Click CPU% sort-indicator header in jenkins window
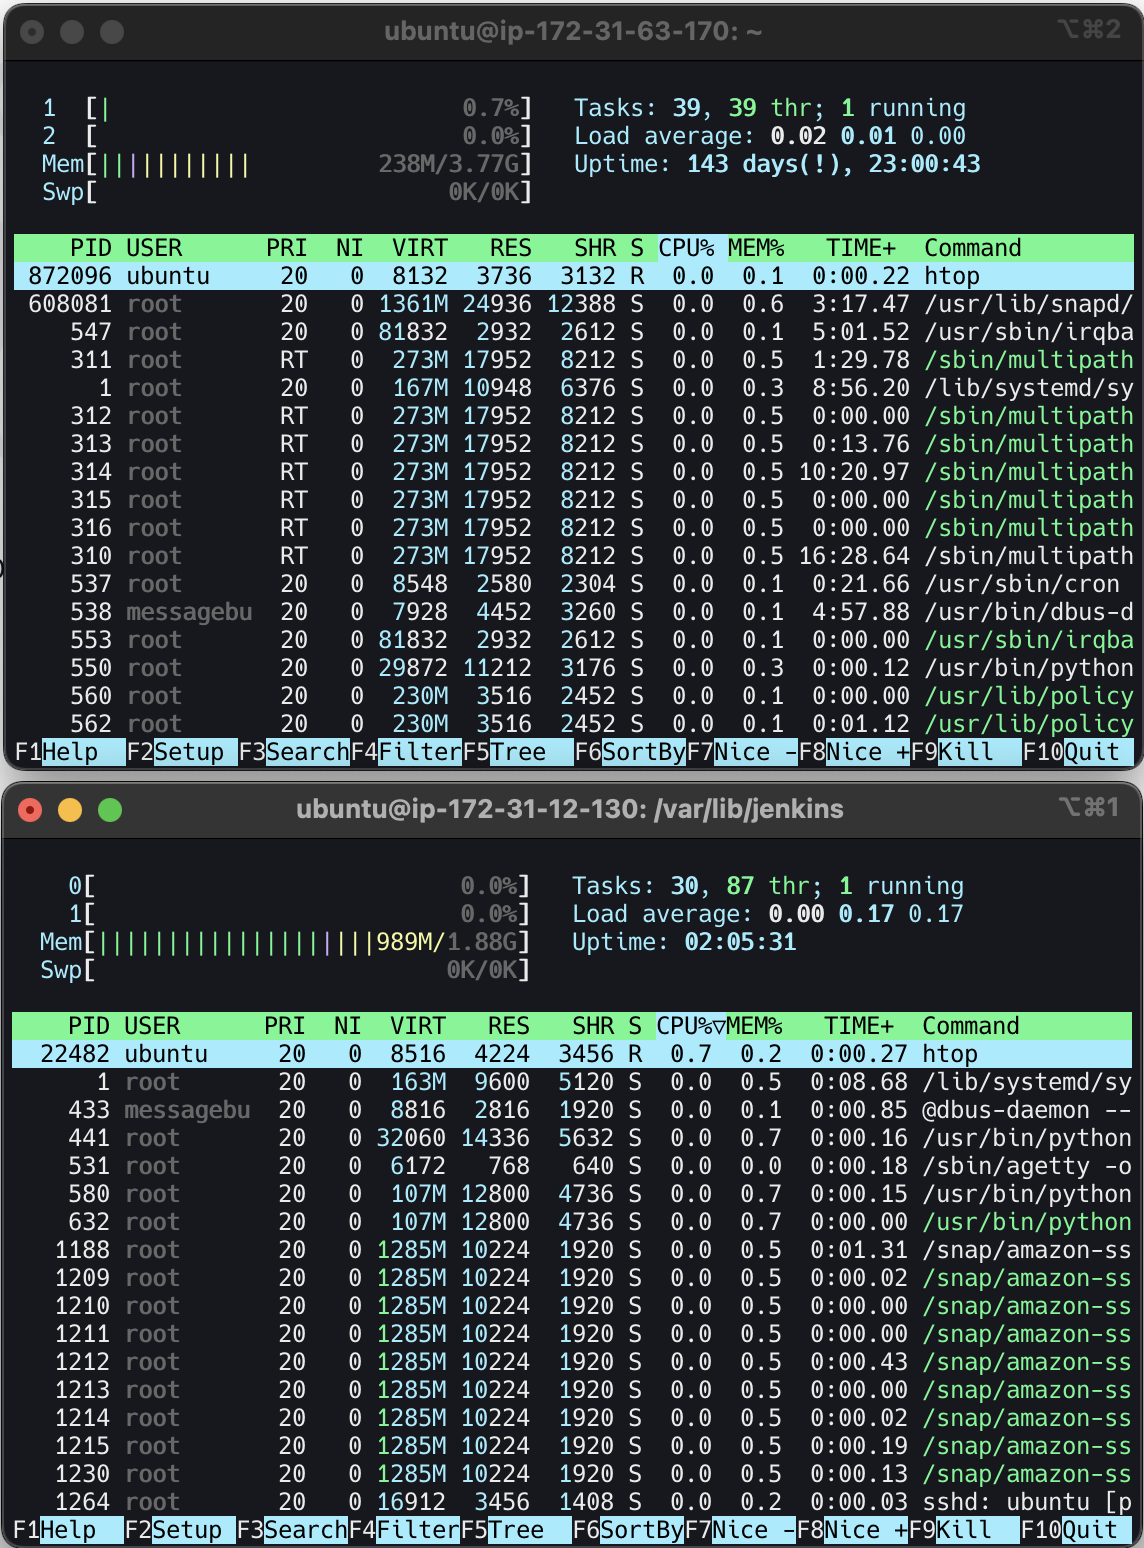This screenshot has width=1144, height=1548. (x=691, y=1026)
